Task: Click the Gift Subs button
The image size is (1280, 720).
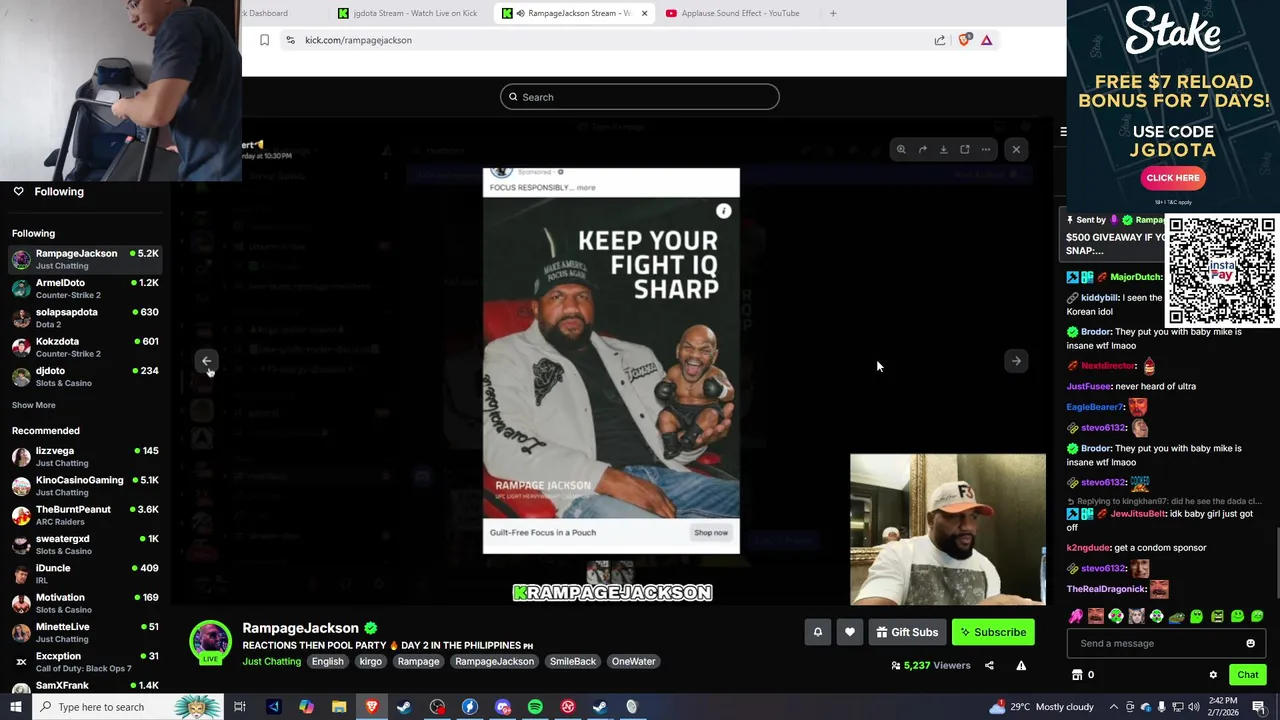Action: [x=907, y=632]
